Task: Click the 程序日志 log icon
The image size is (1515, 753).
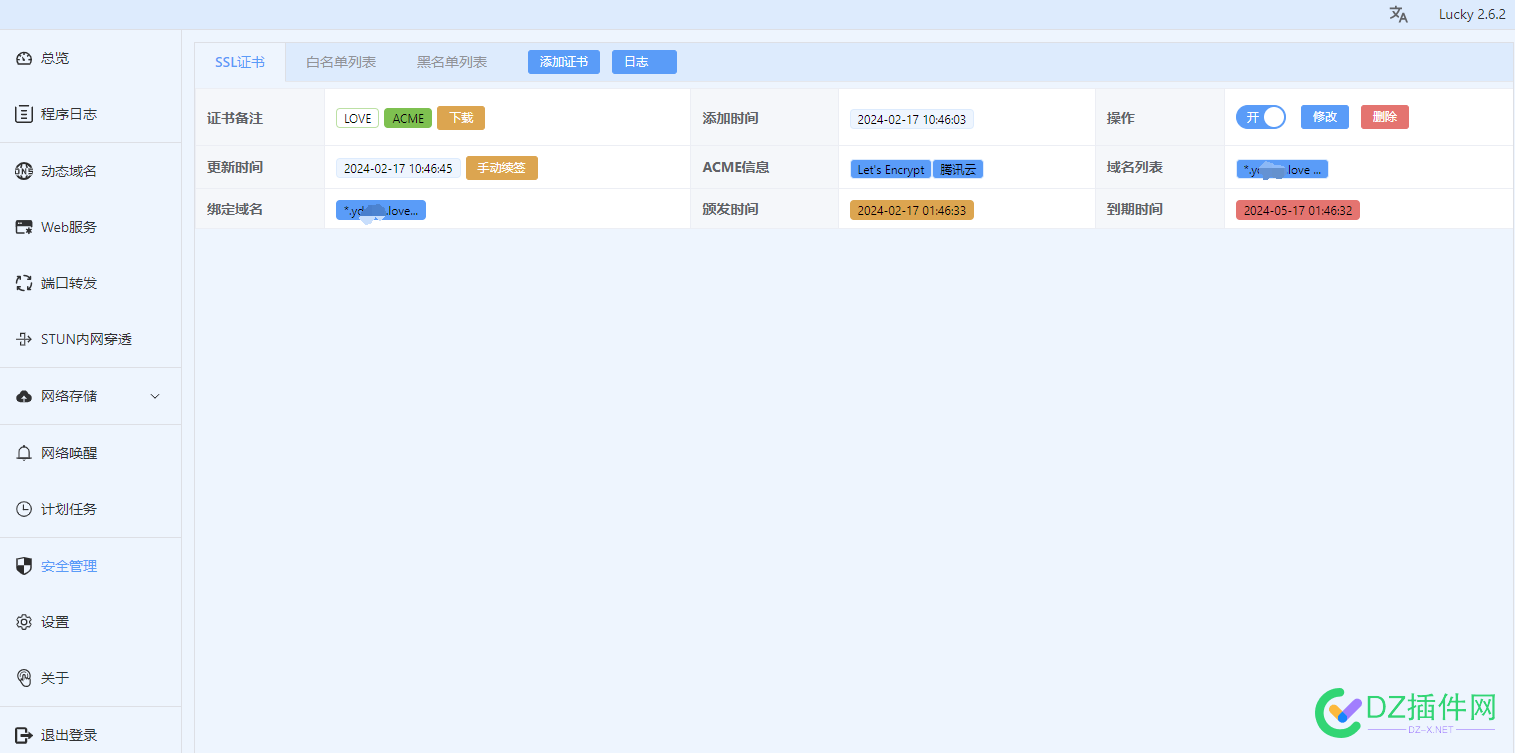Action: click(24, 114)
